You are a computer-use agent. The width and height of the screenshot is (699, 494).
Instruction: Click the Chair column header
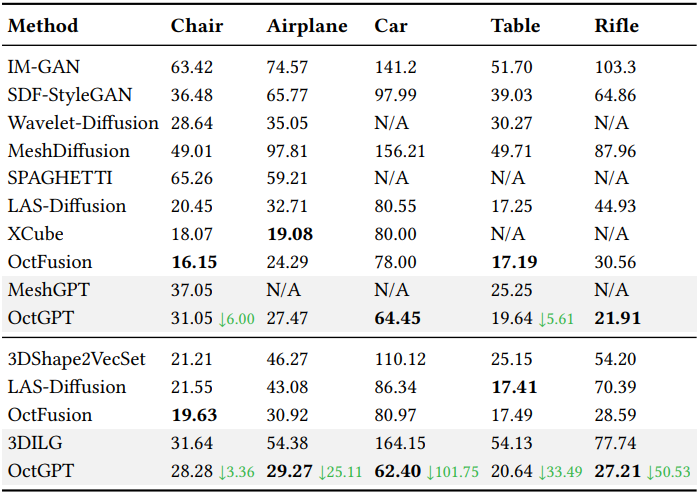[197, 26]
